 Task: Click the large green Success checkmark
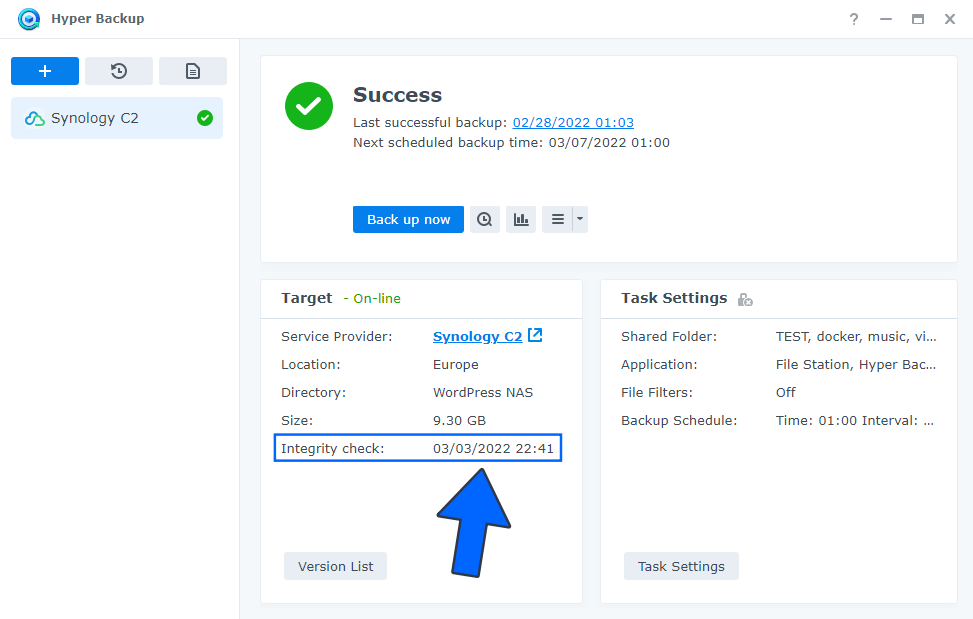pos(309,106)
